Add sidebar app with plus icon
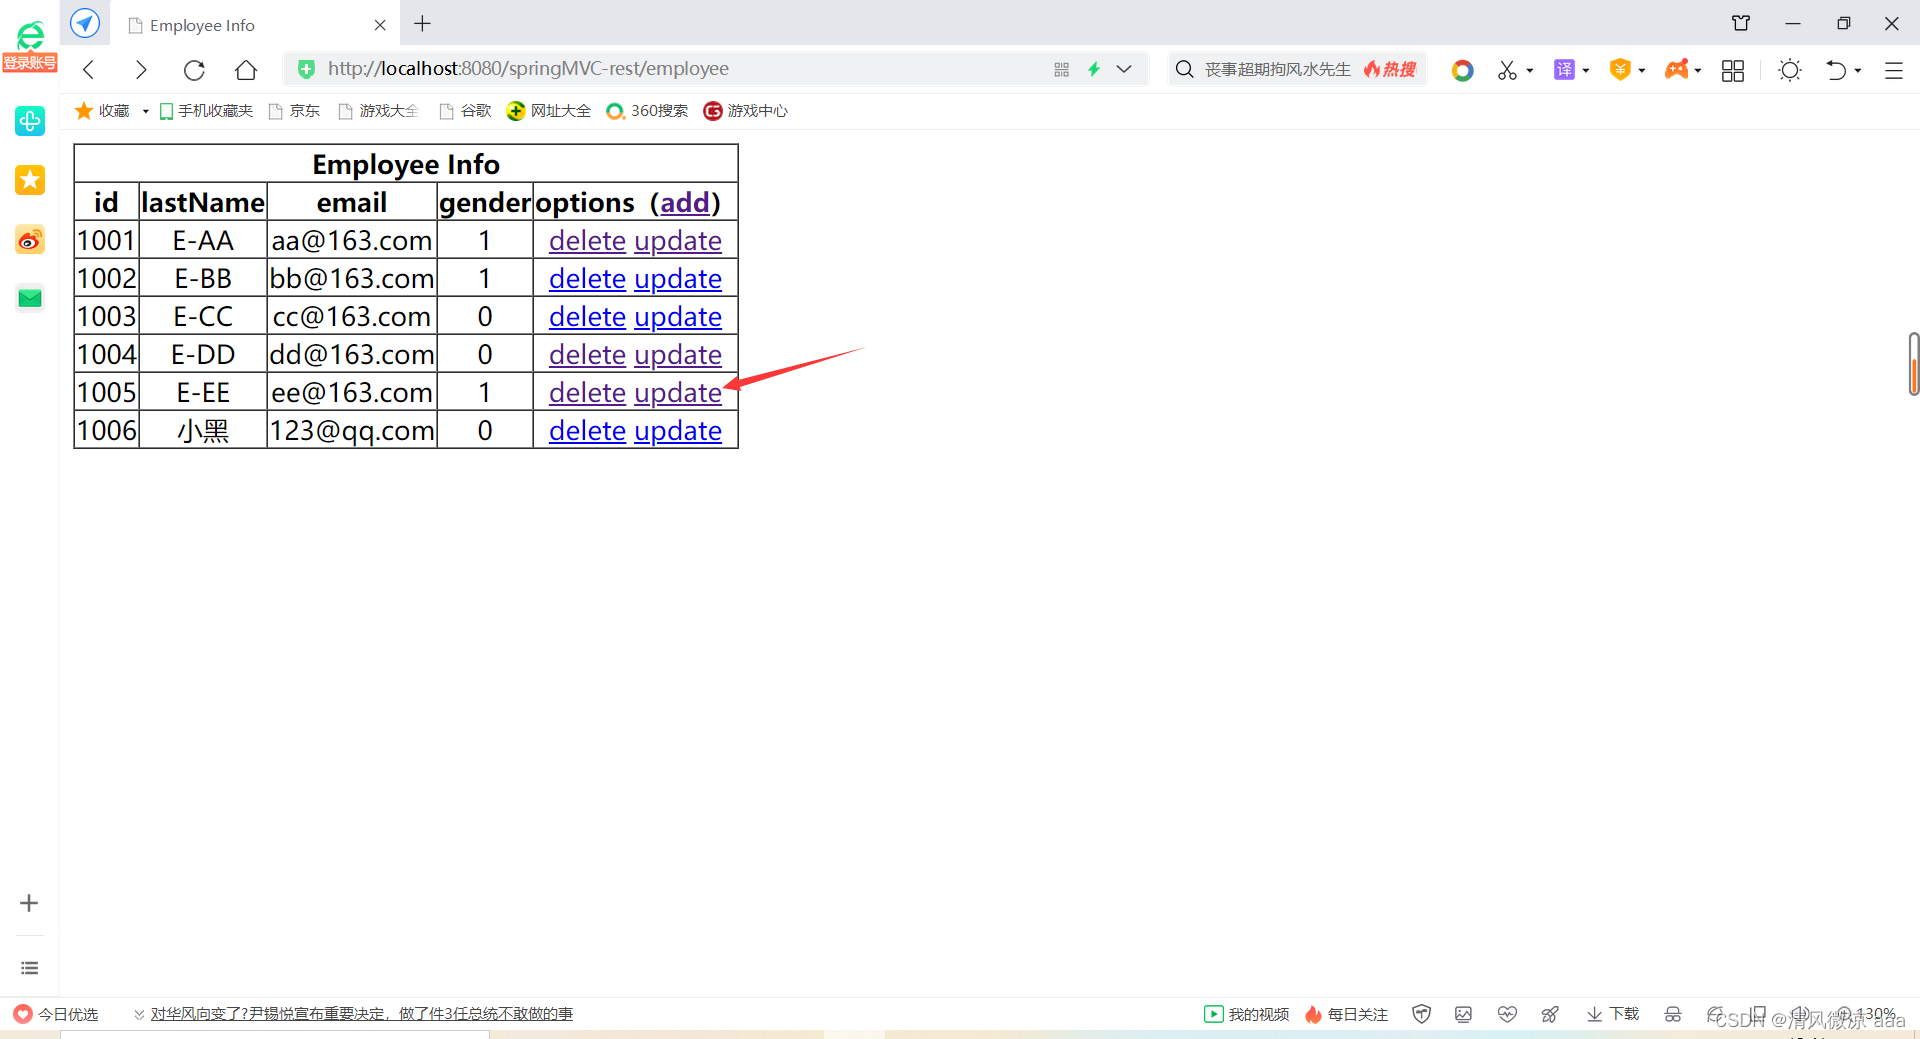 29,903
